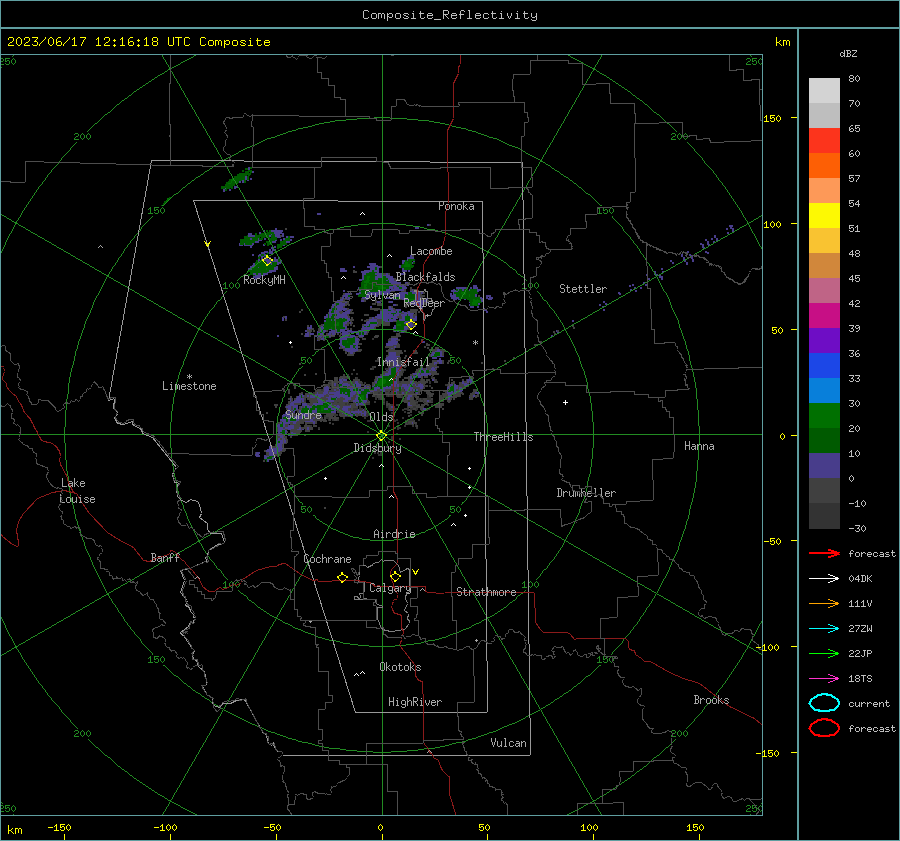Click the yellow diamond marker above Calgary

pos(395,576)
